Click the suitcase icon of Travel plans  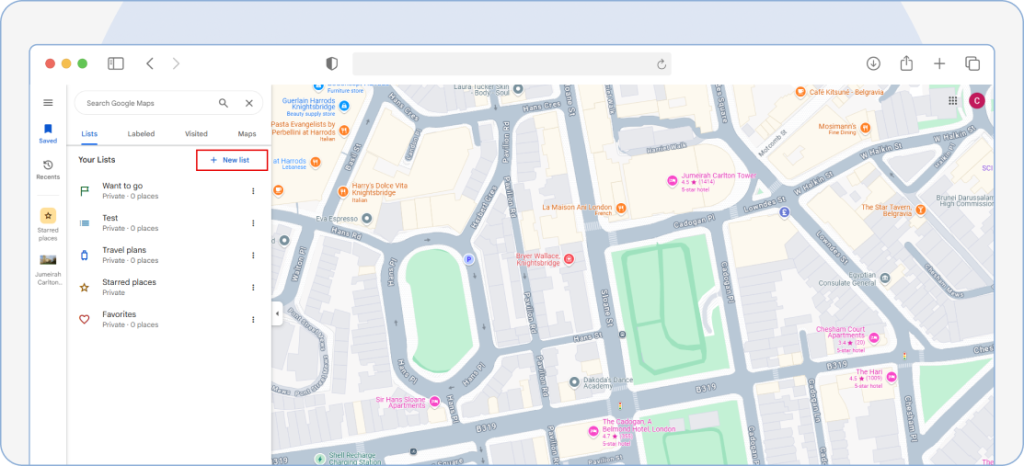[x=84, y=255]
